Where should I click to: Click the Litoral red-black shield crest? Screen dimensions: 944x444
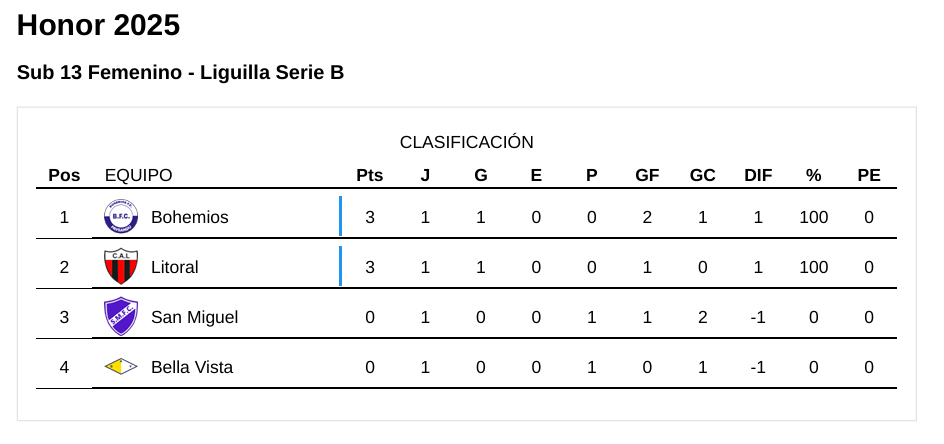tap(121, 267)
